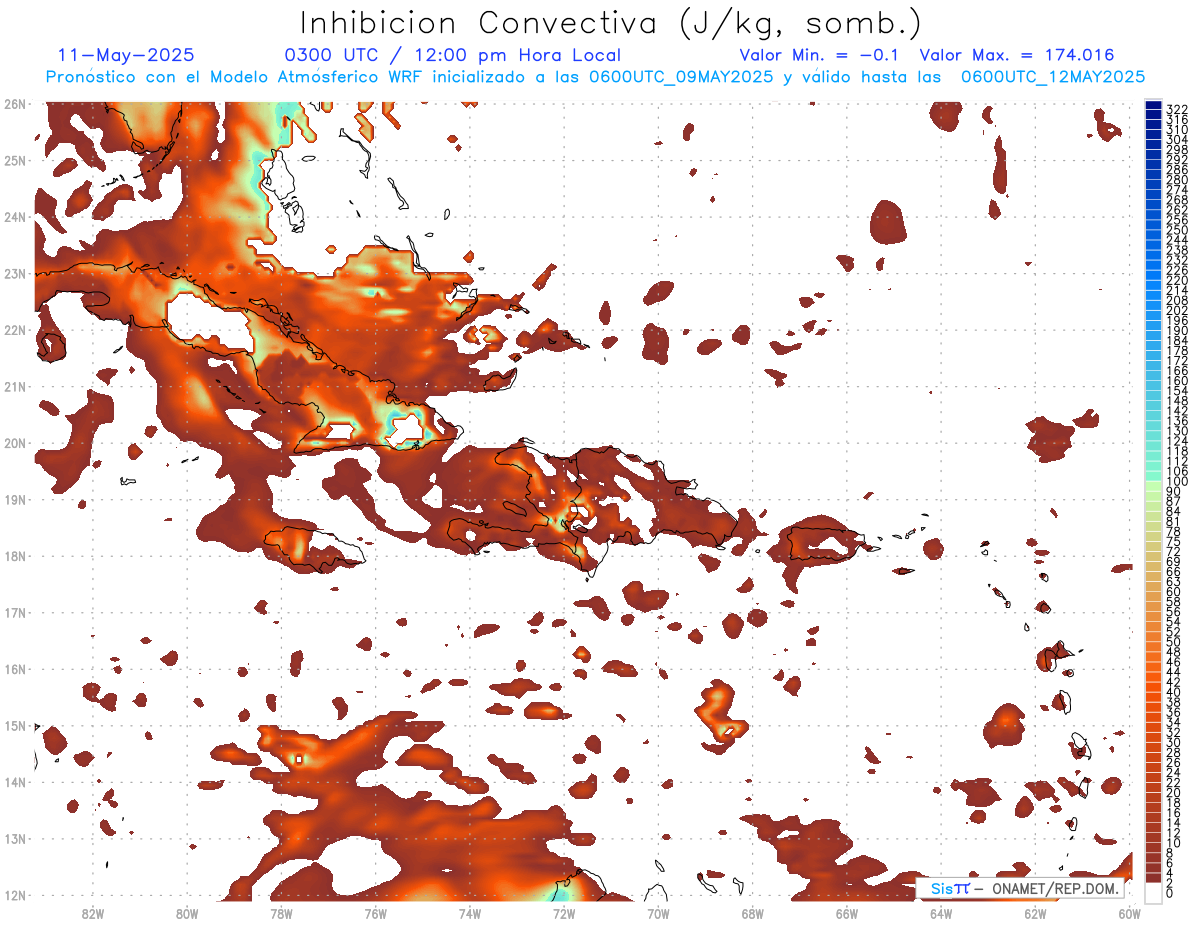
Task: Click the 'ONAMET/REP.DOM.' credit label
Action: [1055, 888]
